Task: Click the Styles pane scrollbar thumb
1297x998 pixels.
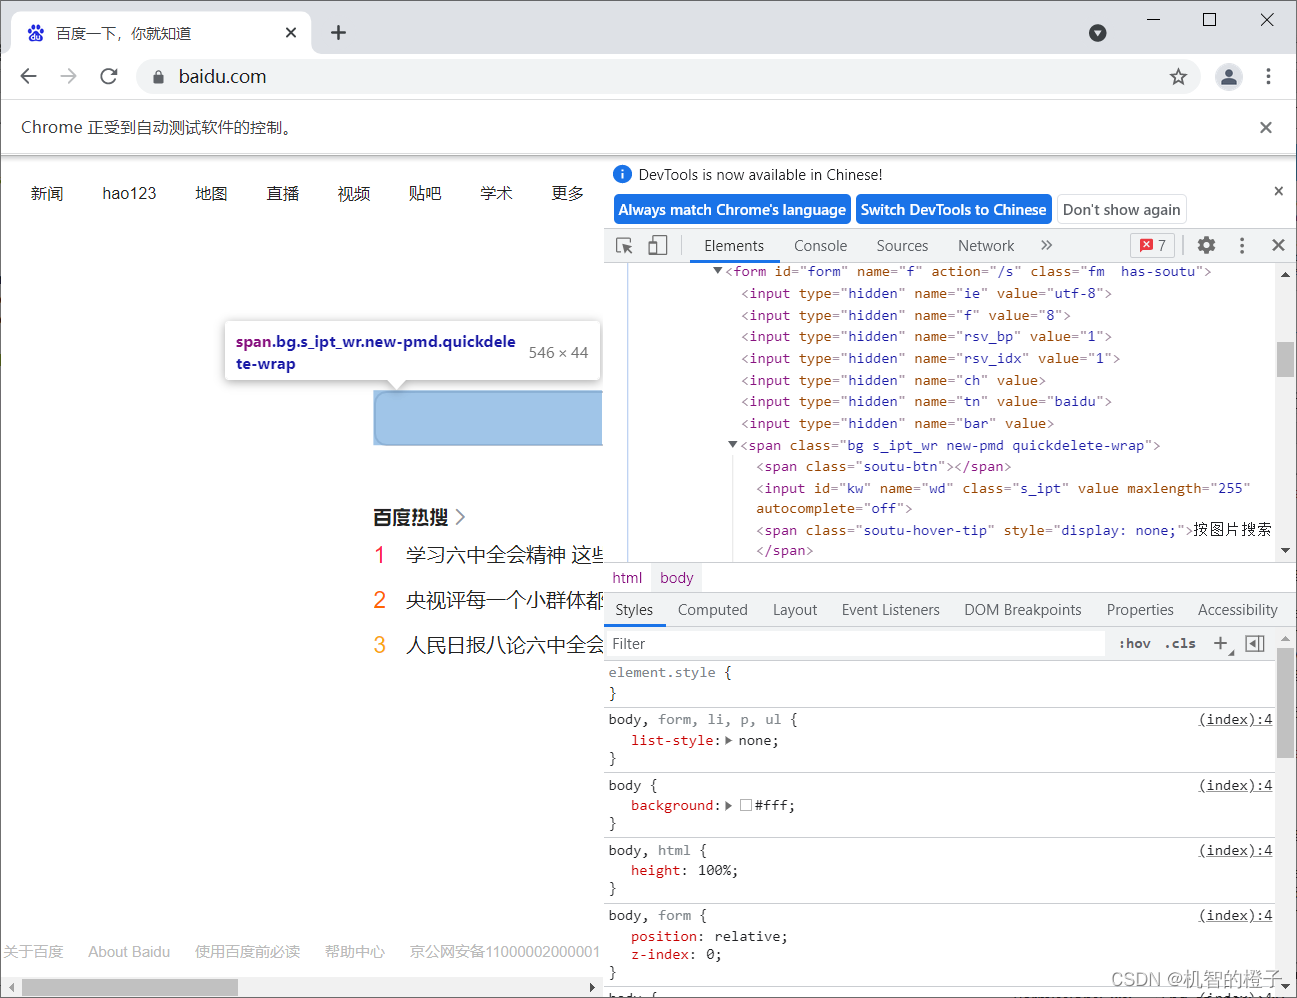Action: (x=1285, y=702)
